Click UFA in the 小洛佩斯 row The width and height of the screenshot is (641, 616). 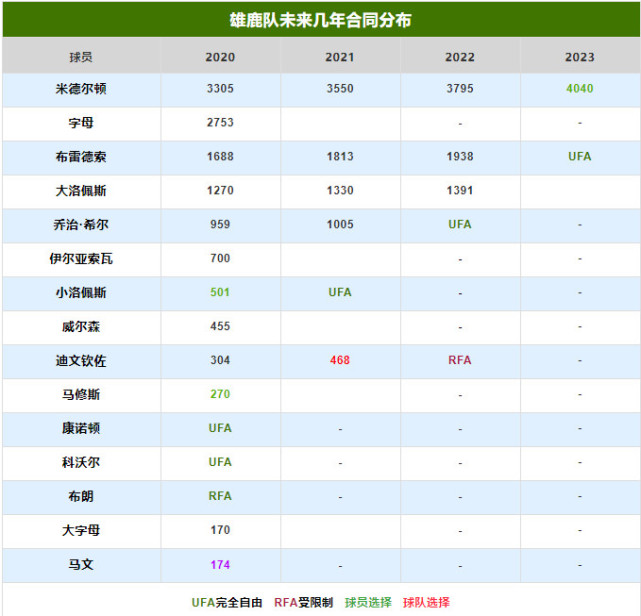(x=340, y=292)
